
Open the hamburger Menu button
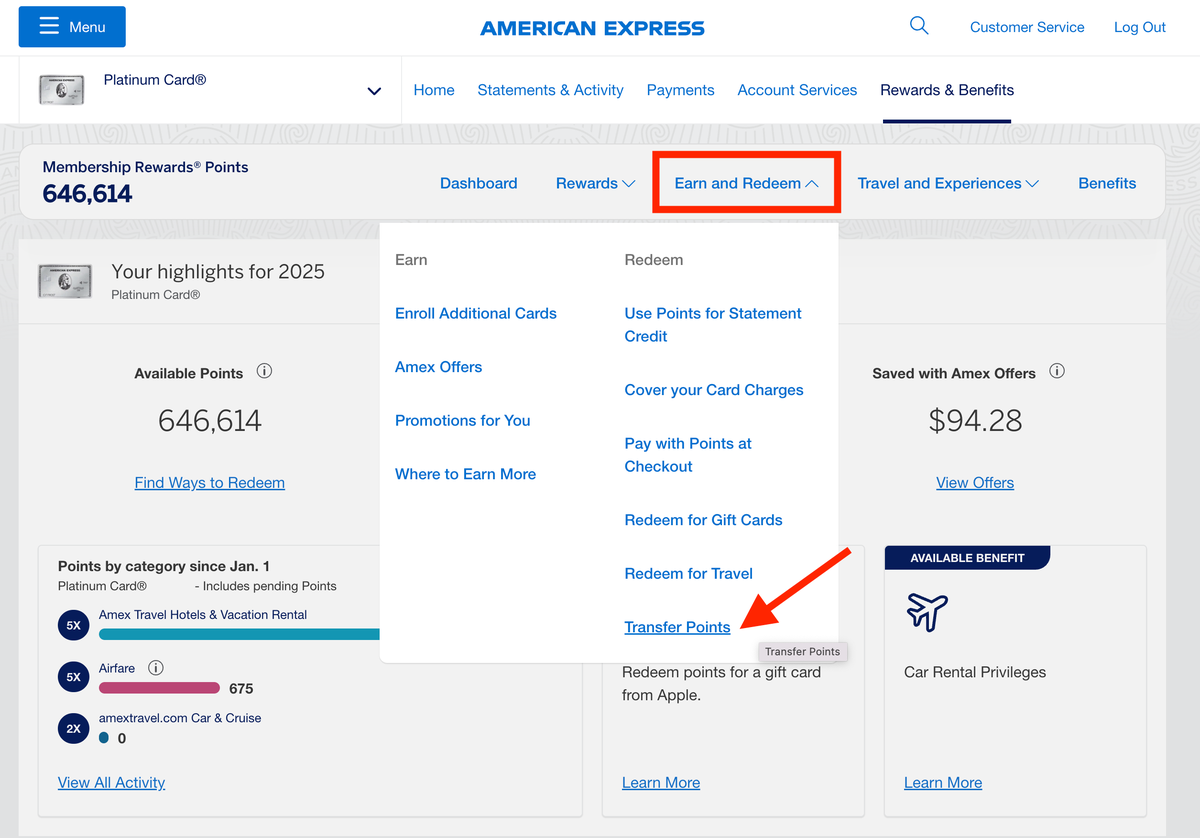[x=72, y=27]
